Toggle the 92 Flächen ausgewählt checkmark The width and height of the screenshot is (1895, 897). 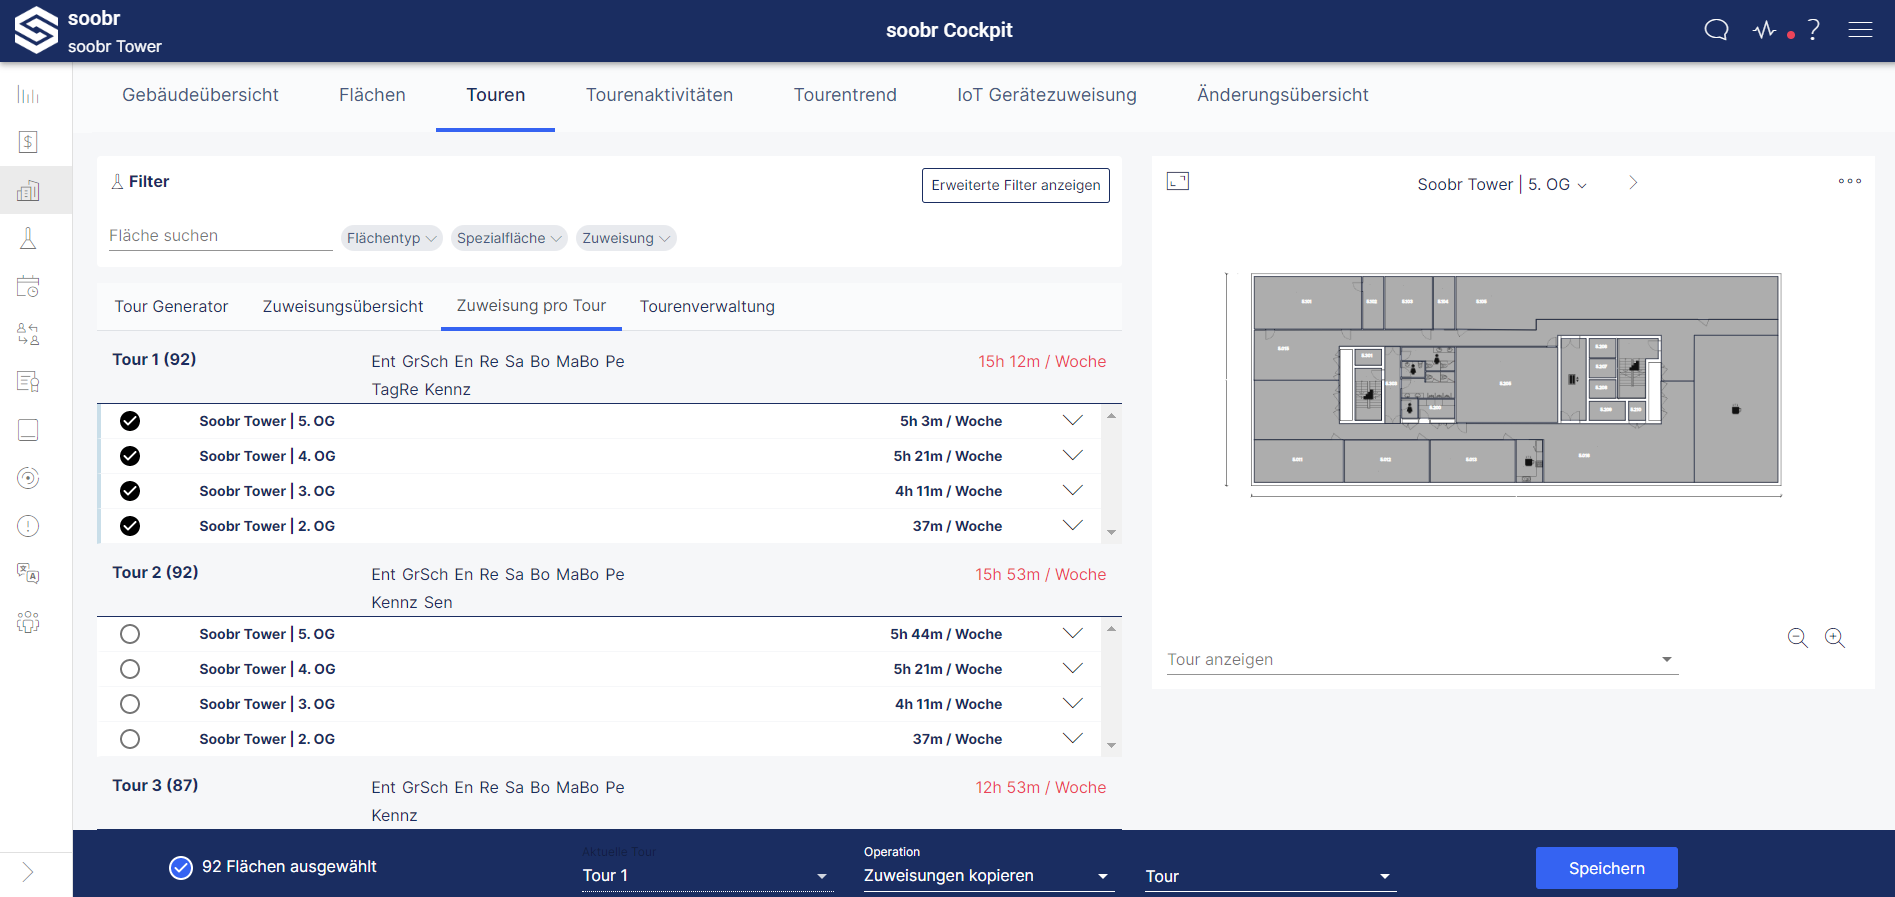pos(181,867)
